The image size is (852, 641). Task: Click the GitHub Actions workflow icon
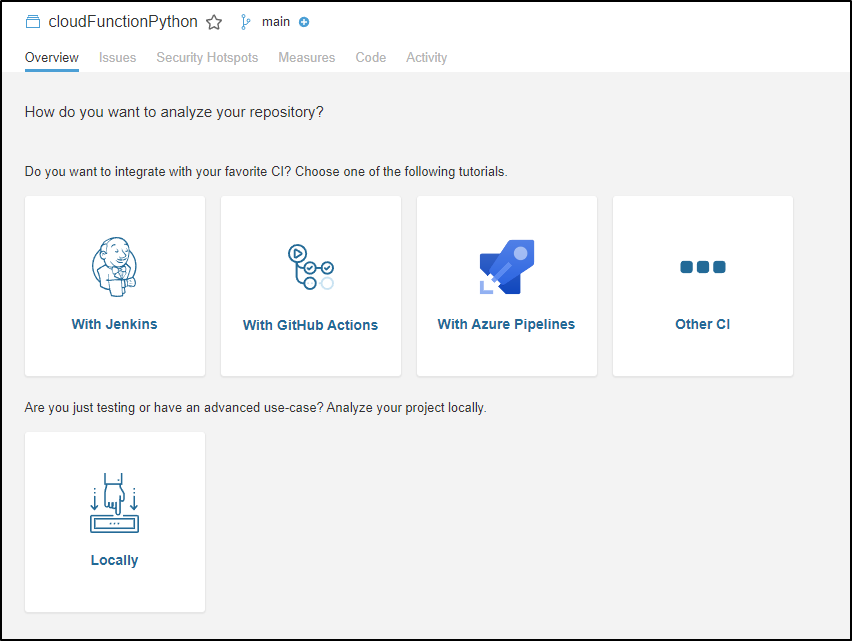click(311, 267)
